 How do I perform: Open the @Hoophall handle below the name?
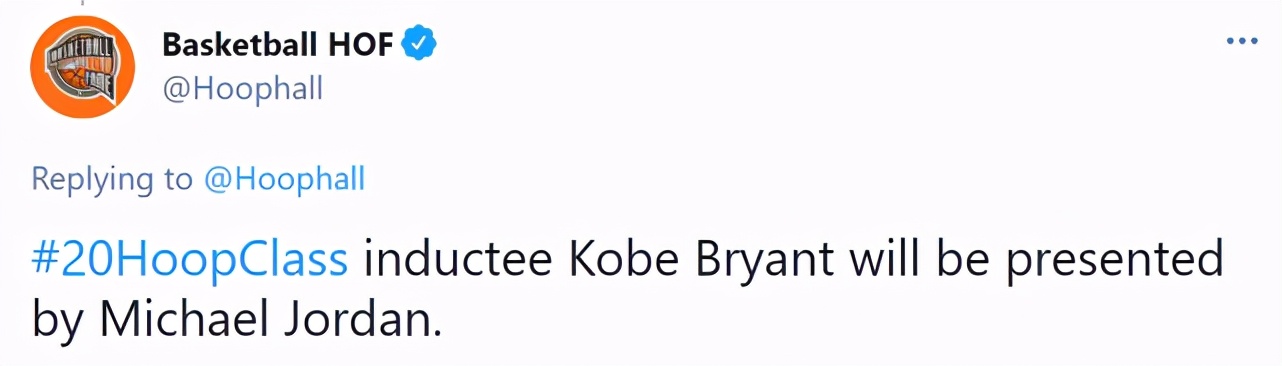tap(241, 89)
